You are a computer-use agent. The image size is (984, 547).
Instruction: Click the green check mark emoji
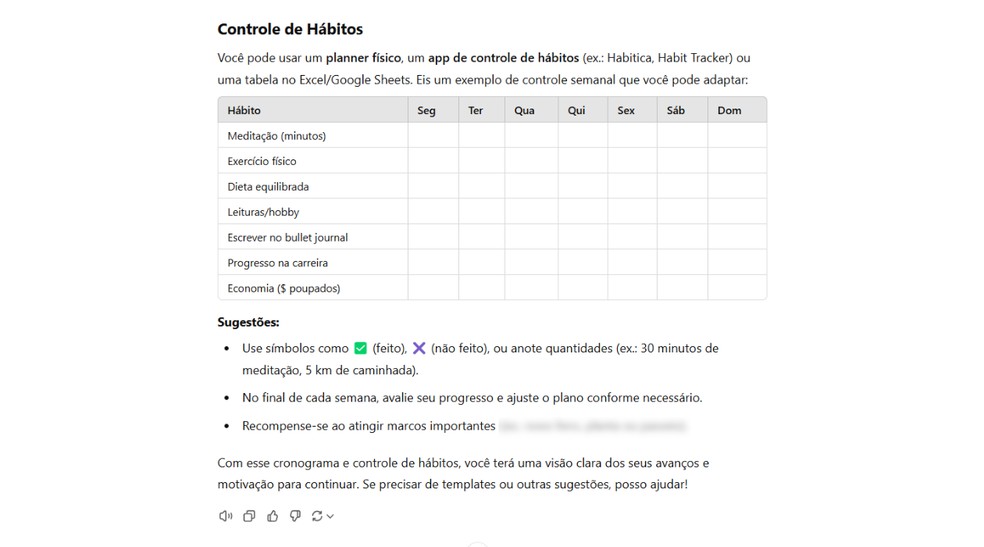[360, 348]
